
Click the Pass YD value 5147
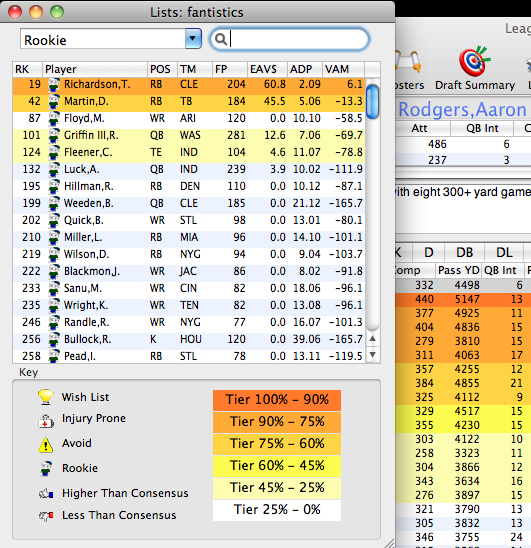pos(467,299)
